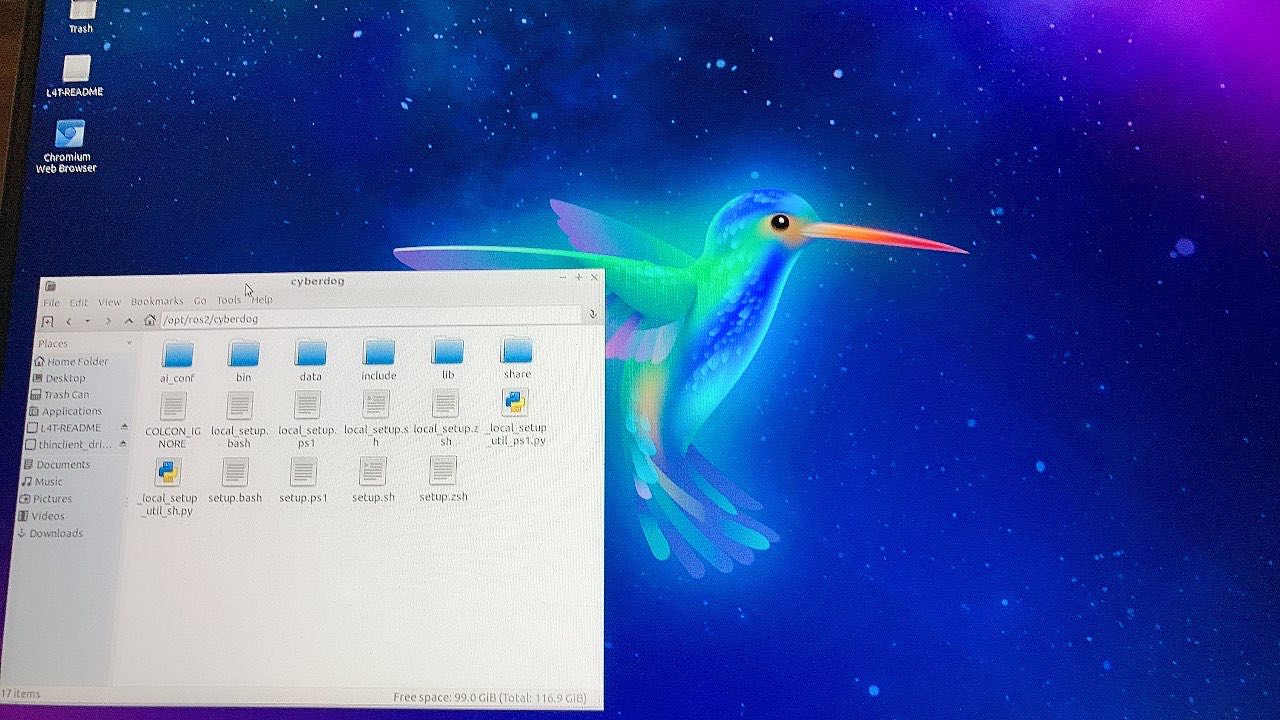1280x720 pixels.
Task: Open the lib folder
Action: 448,359
